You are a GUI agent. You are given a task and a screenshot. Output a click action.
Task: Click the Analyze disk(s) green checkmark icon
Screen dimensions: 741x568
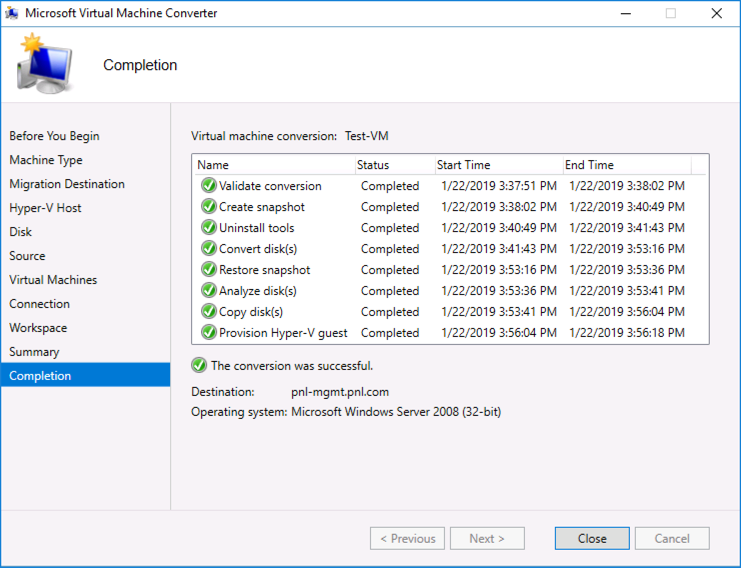208,291
